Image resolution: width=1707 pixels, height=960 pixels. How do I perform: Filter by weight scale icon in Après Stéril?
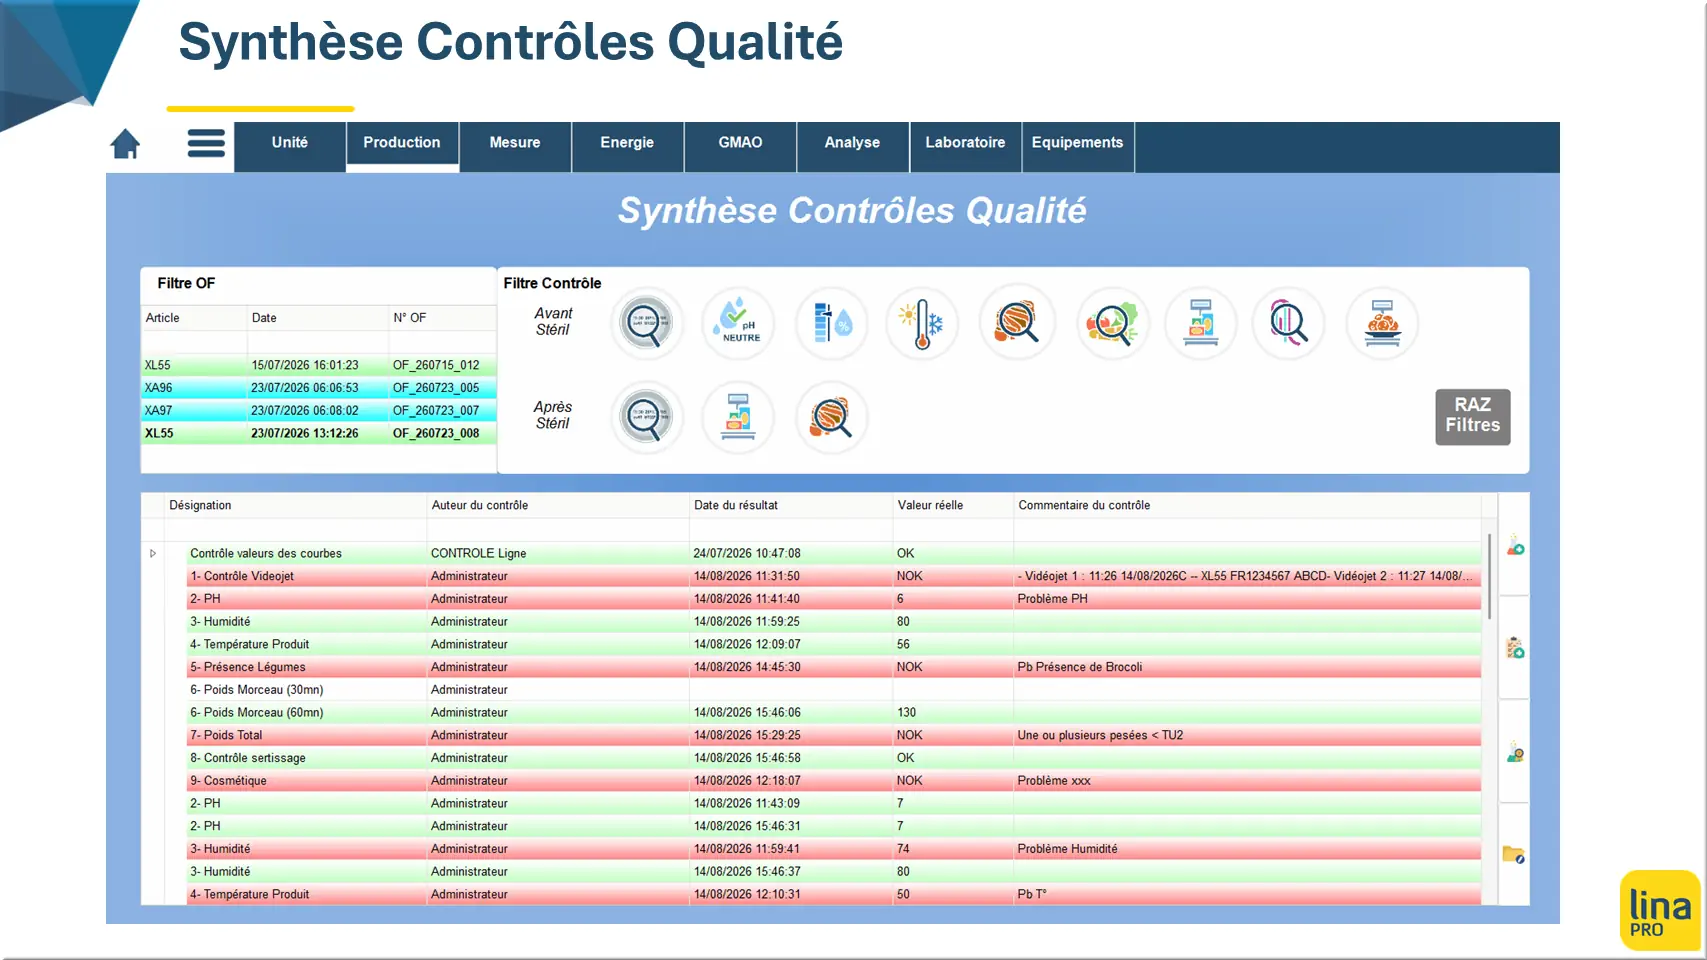point(738,417)
